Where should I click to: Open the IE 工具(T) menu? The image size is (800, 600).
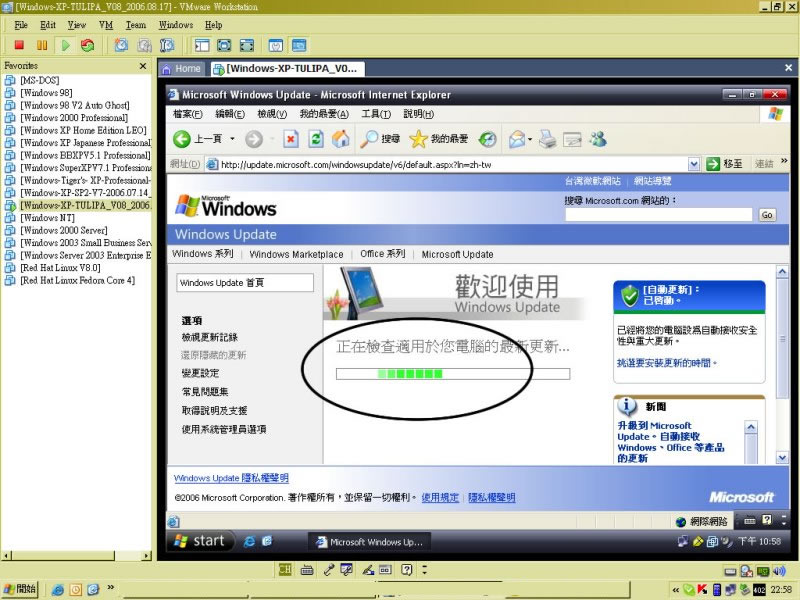(376, 114)
